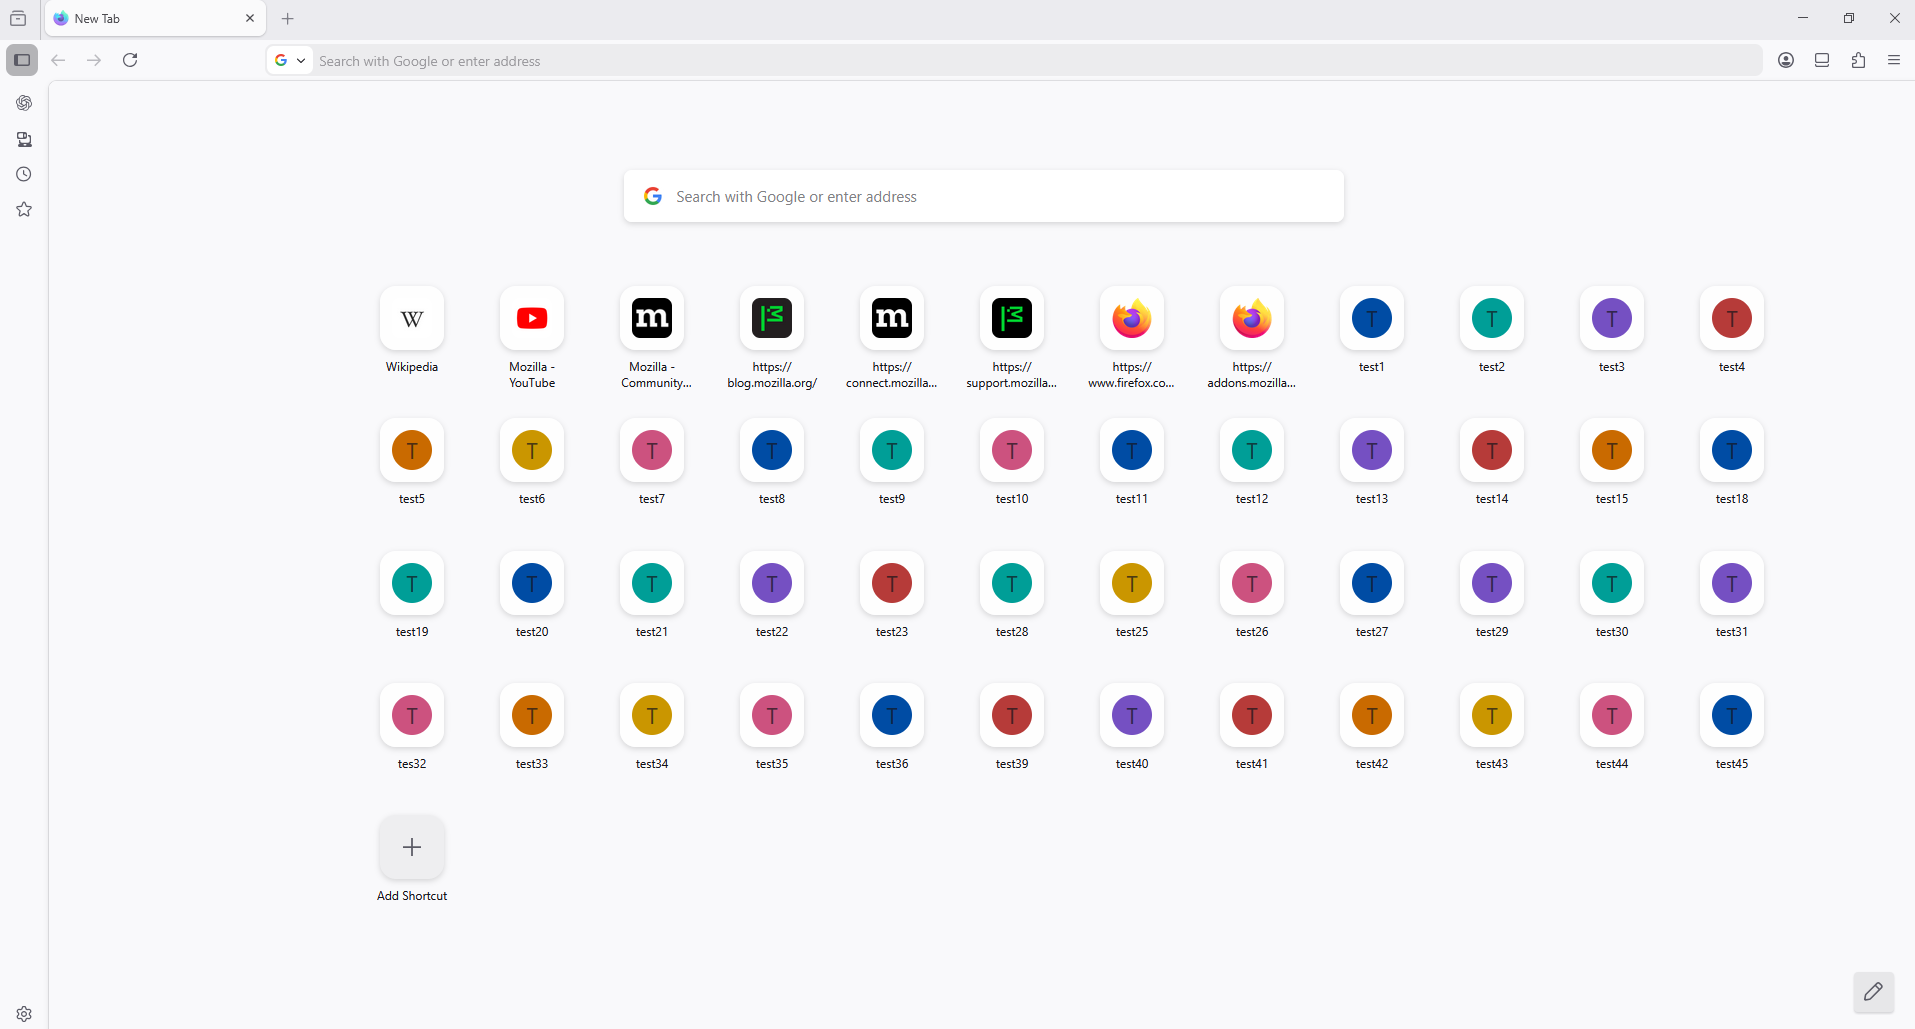Open a new tab with plus button
Screen dimensions: 1915x1029
click(288, 18)
